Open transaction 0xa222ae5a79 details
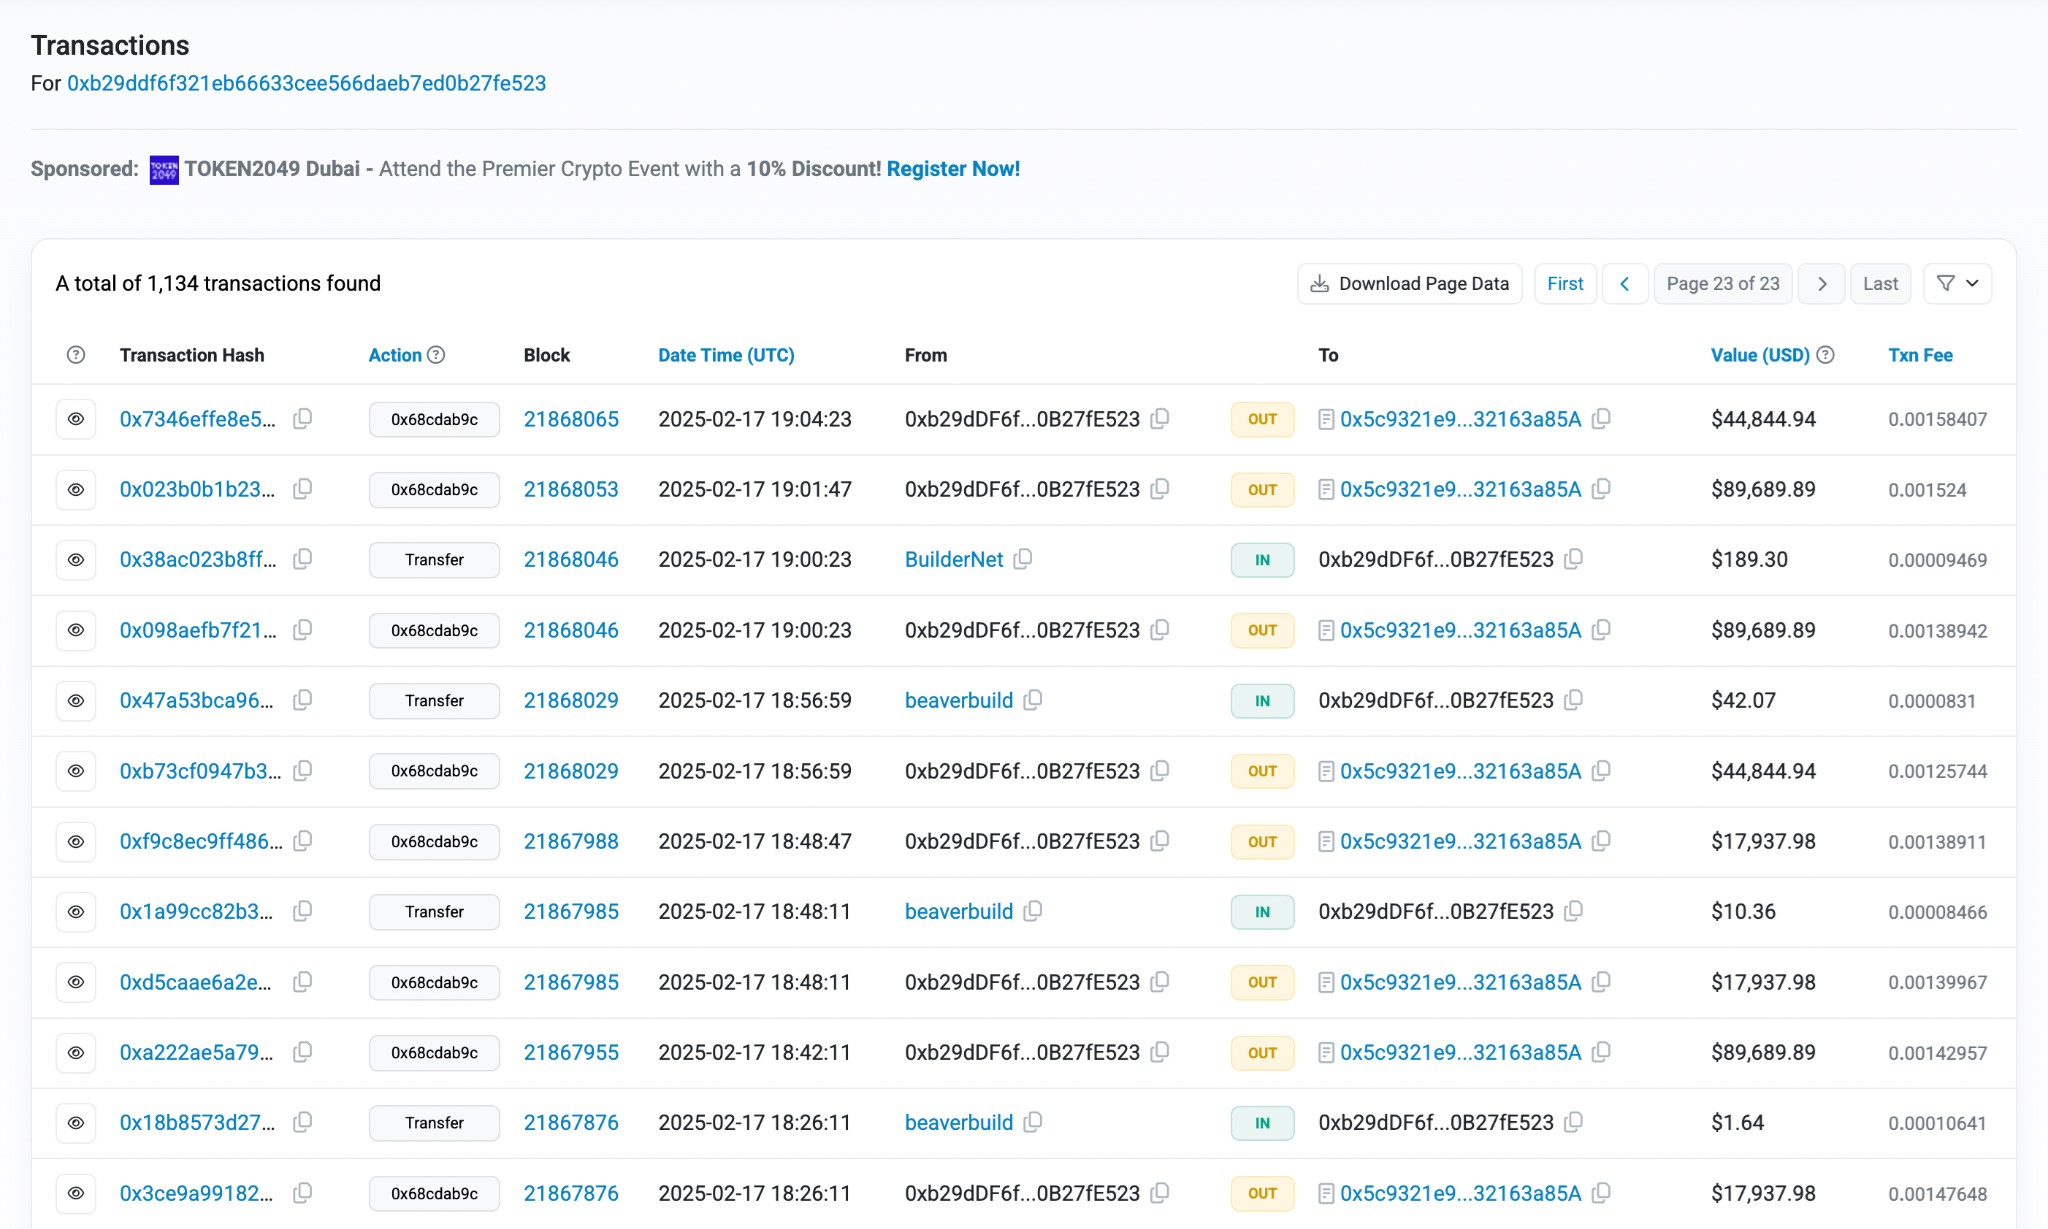 tap(196, 1052)
